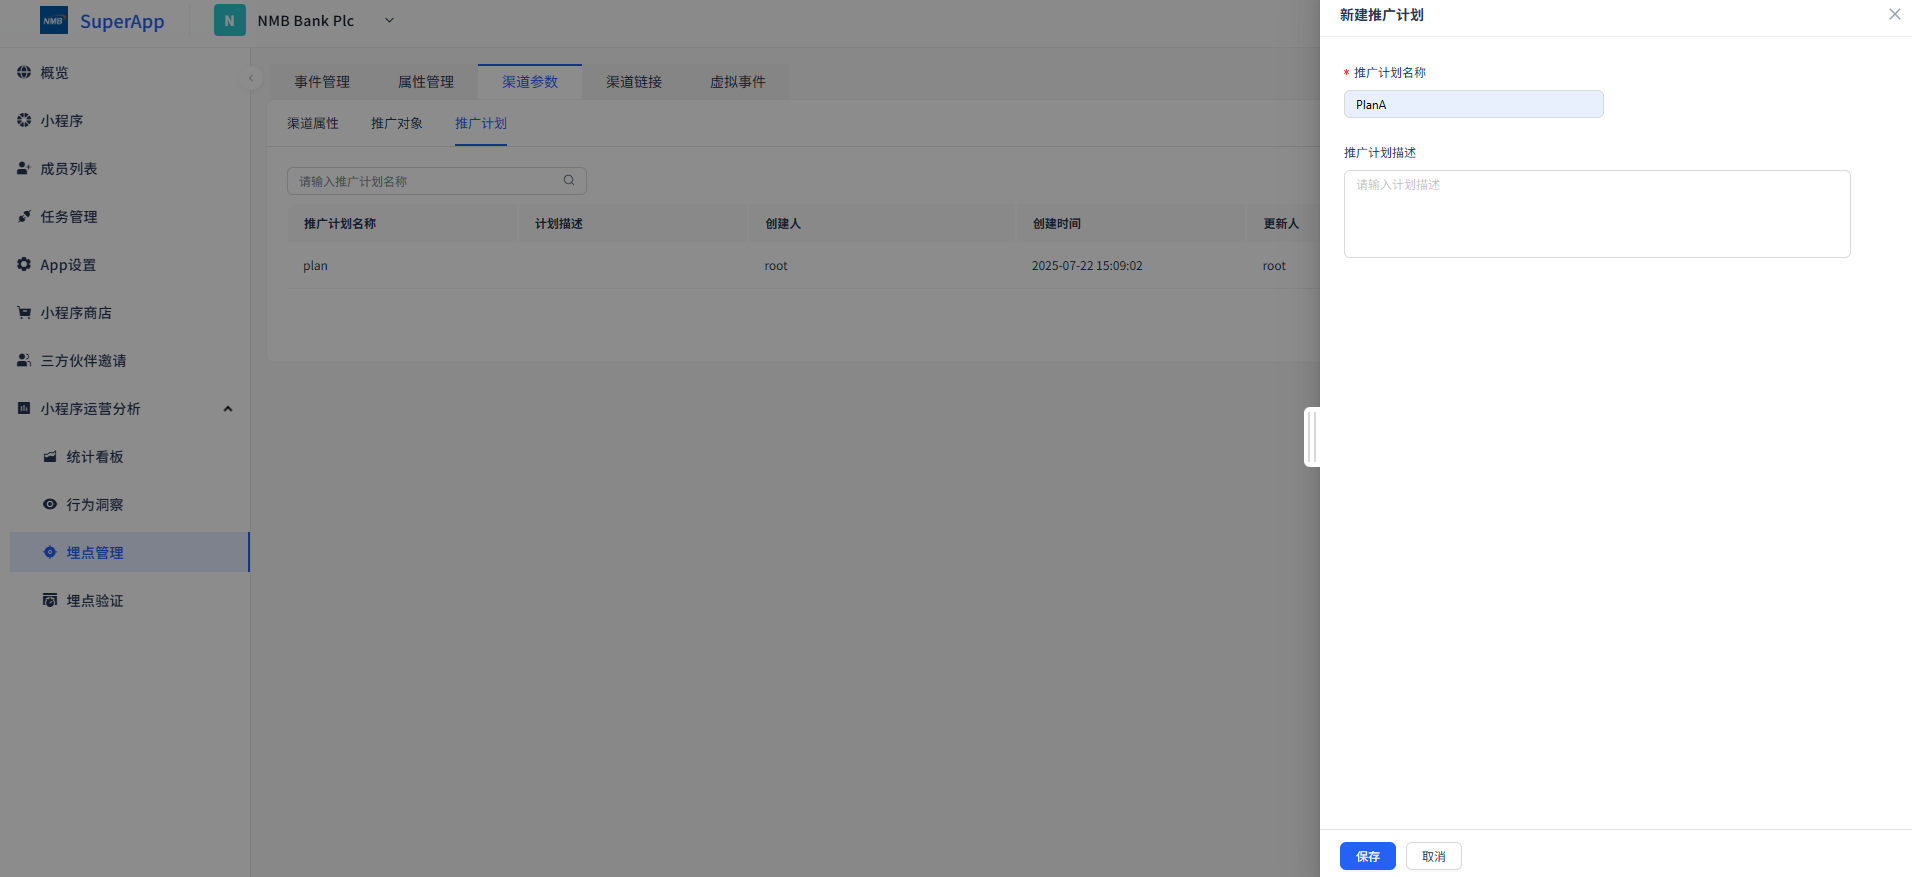The height and width of the screenshot is (877, 1912).
Task: Click the App设置 gear icon
Action: (24, 264)
